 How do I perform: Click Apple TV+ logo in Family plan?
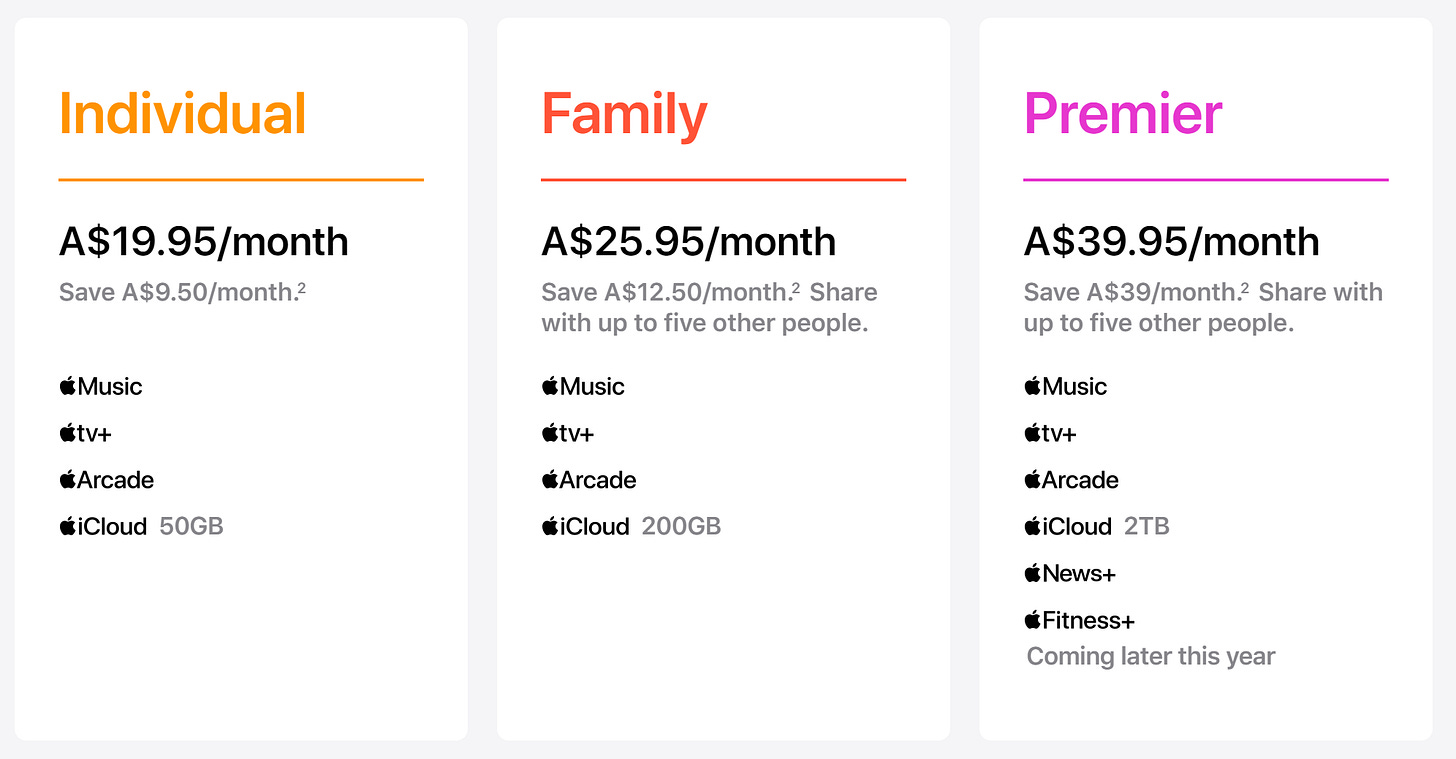(568, 433)
